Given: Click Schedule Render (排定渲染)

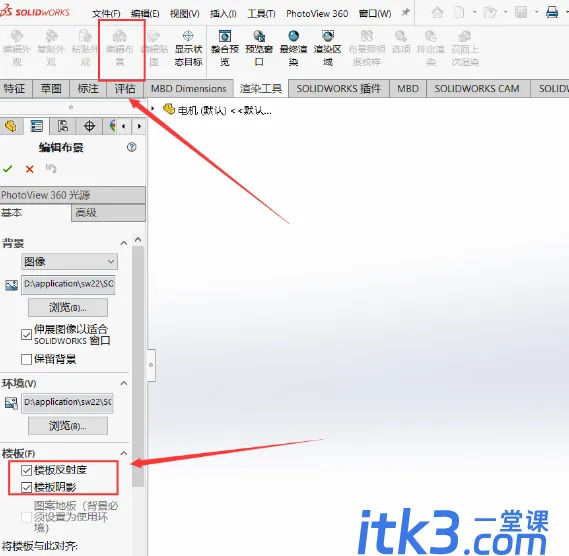Looking at the screenshot, I should (x=431, y=48).
